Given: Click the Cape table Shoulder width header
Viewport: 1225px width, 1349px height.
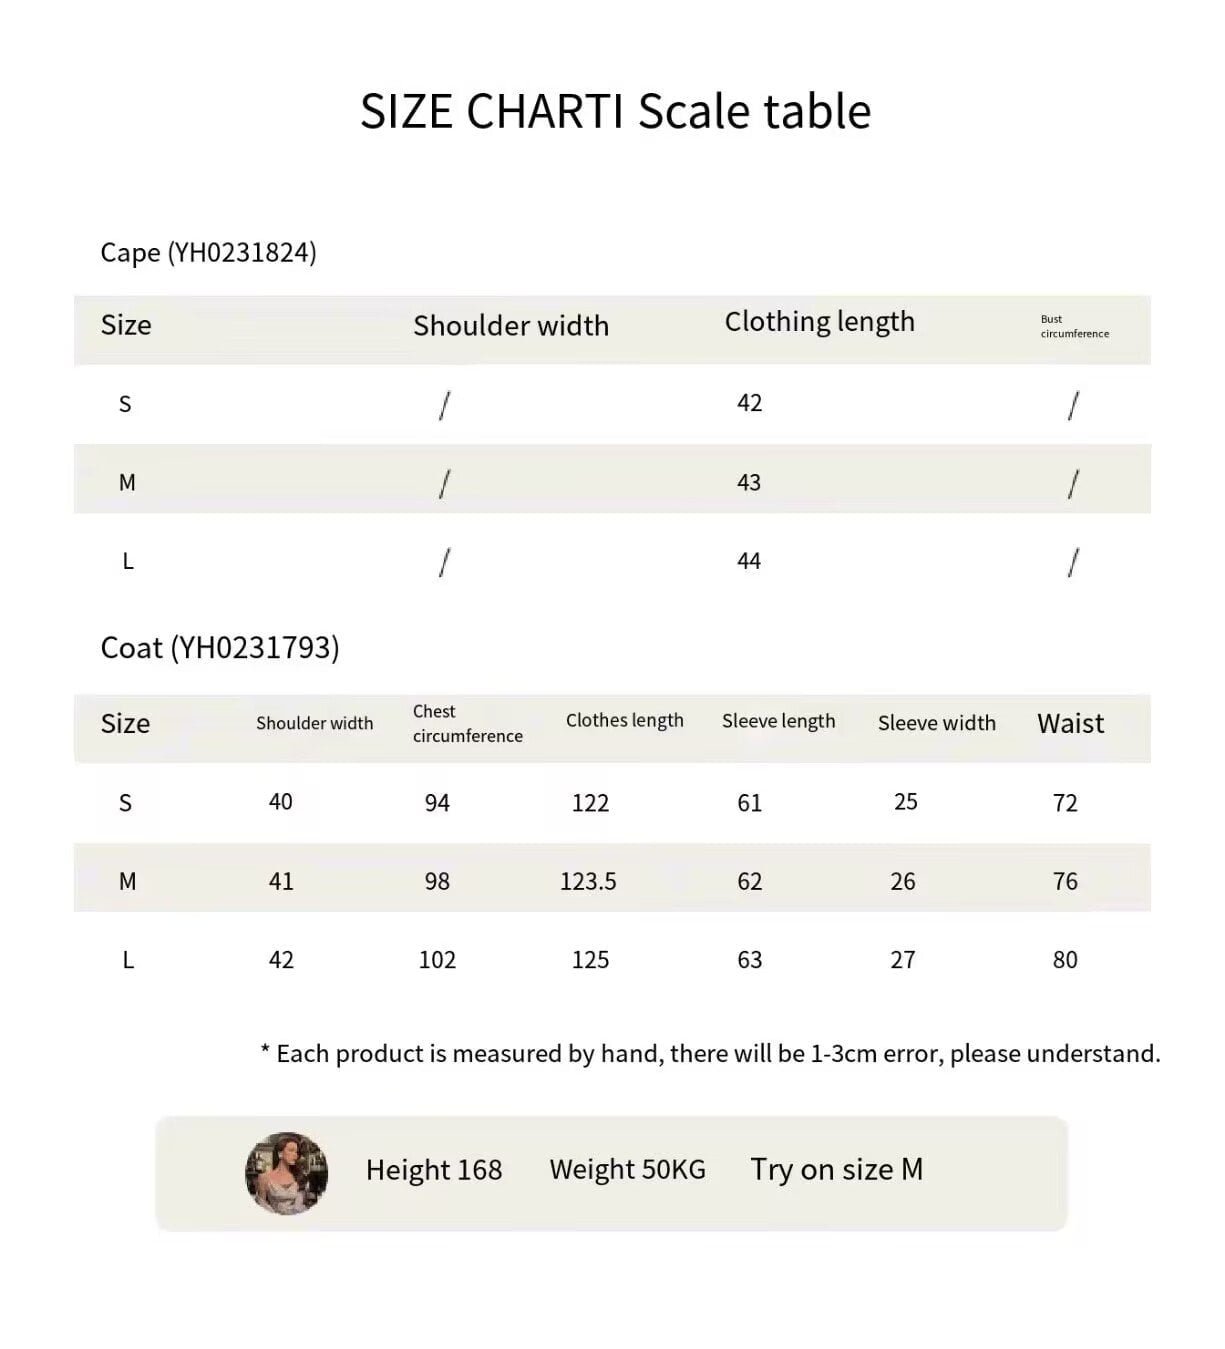Looking at the screenshot, I should tap(511, 325).
